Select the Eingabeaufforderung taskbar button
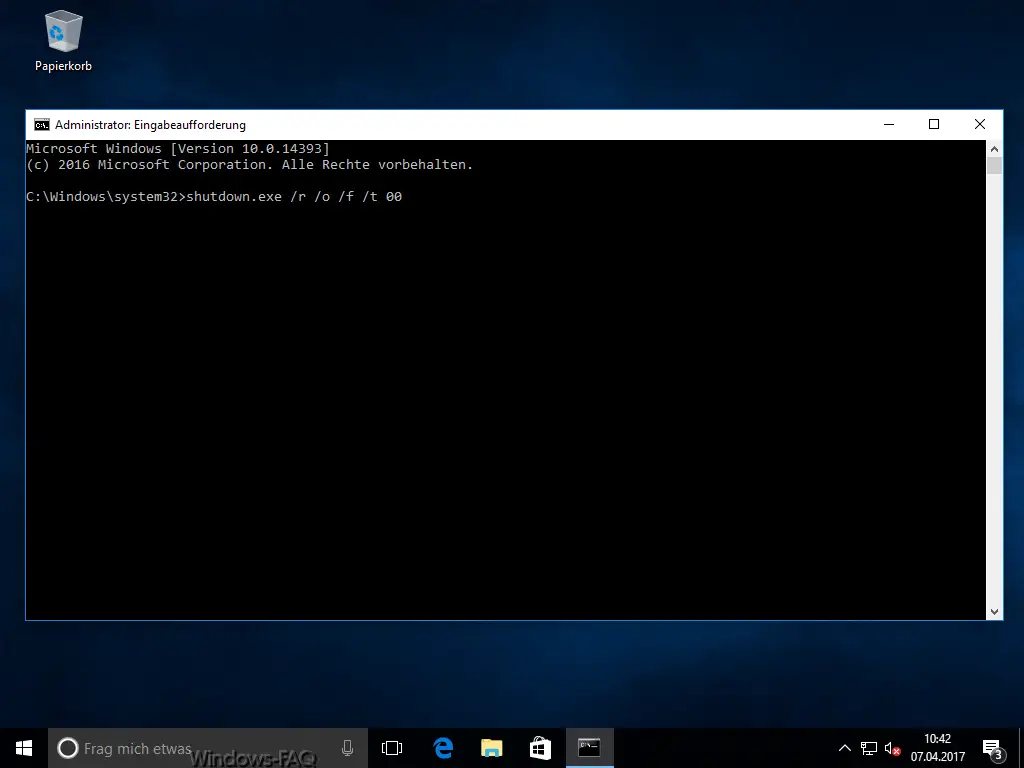1024x768 pixels. click(x=589, y=748)
